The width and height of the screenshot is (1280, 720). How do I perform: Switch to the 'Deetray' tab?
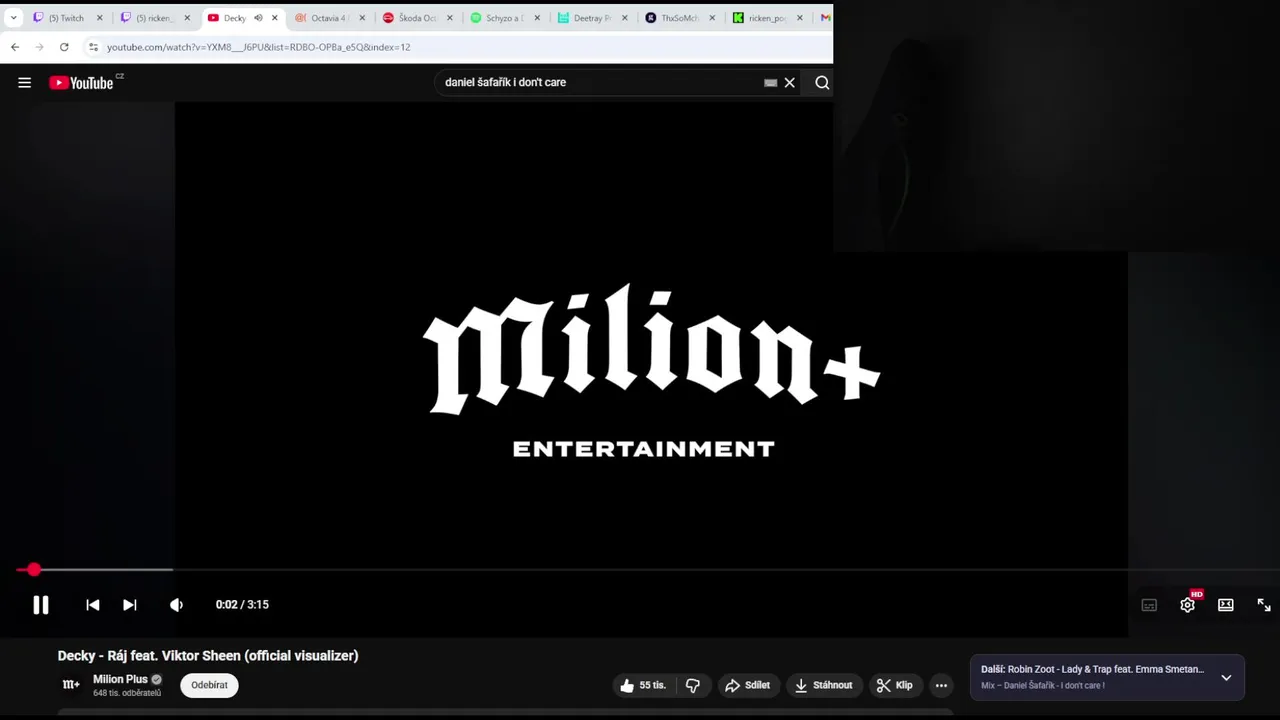pyautogui.click(x=591, y=18)
